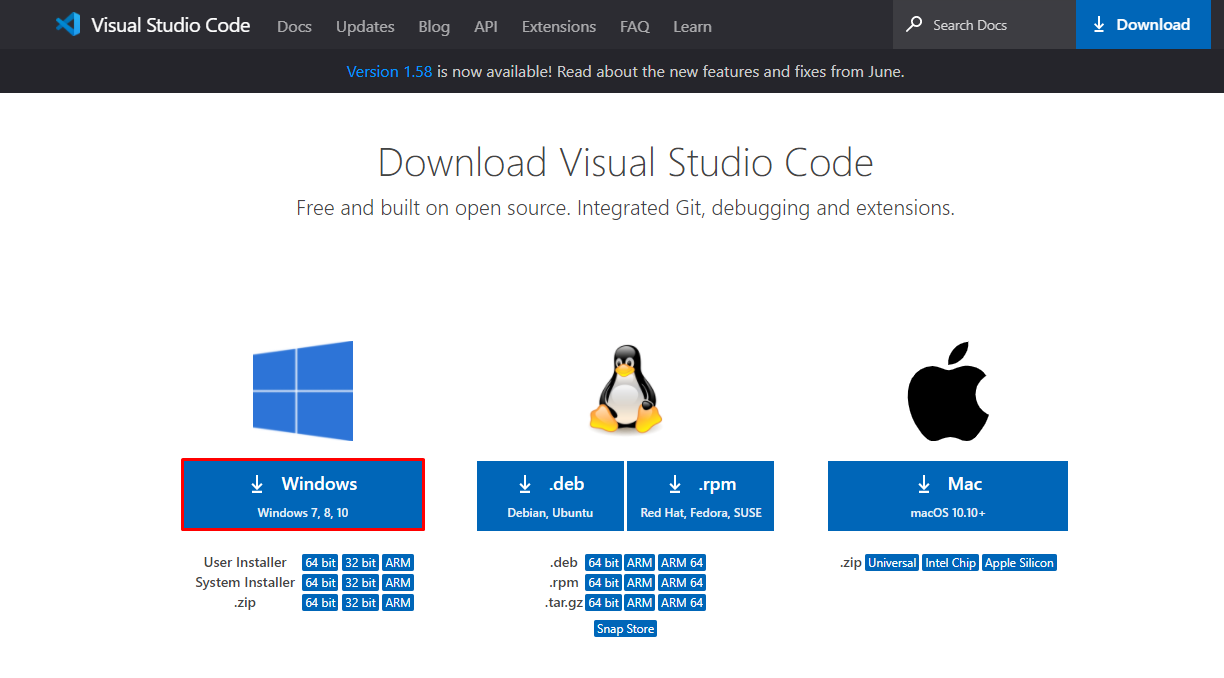
Task: Select System Installer 32 bit
Action: 360,583
